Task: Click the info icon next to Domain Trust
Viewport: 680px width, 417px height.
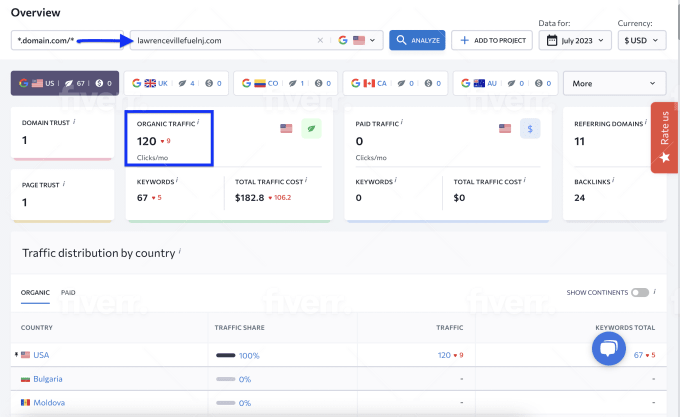Action: pos(74,121)
